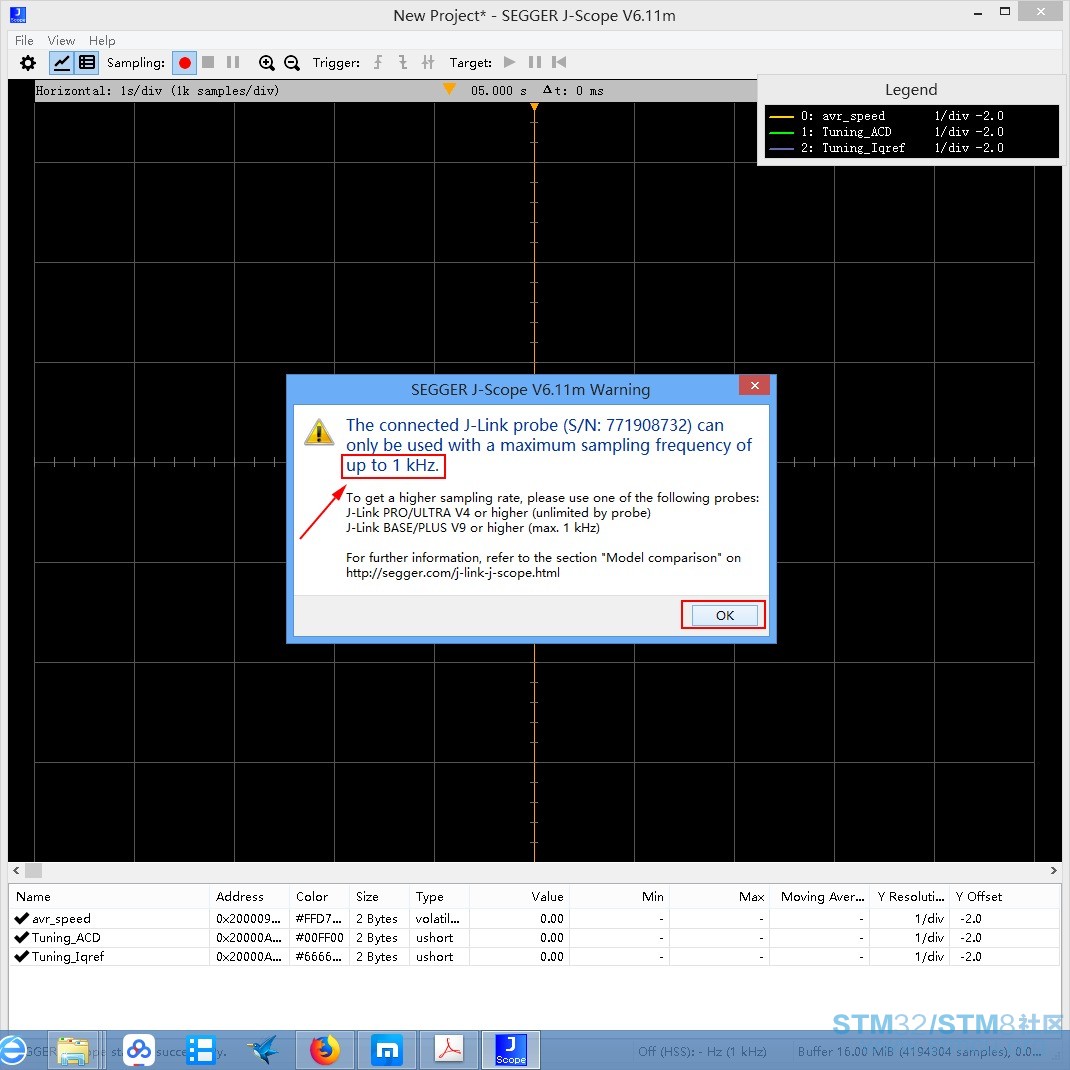
Task: Start sampling with the red record button
Action: [x=184, y=63]
